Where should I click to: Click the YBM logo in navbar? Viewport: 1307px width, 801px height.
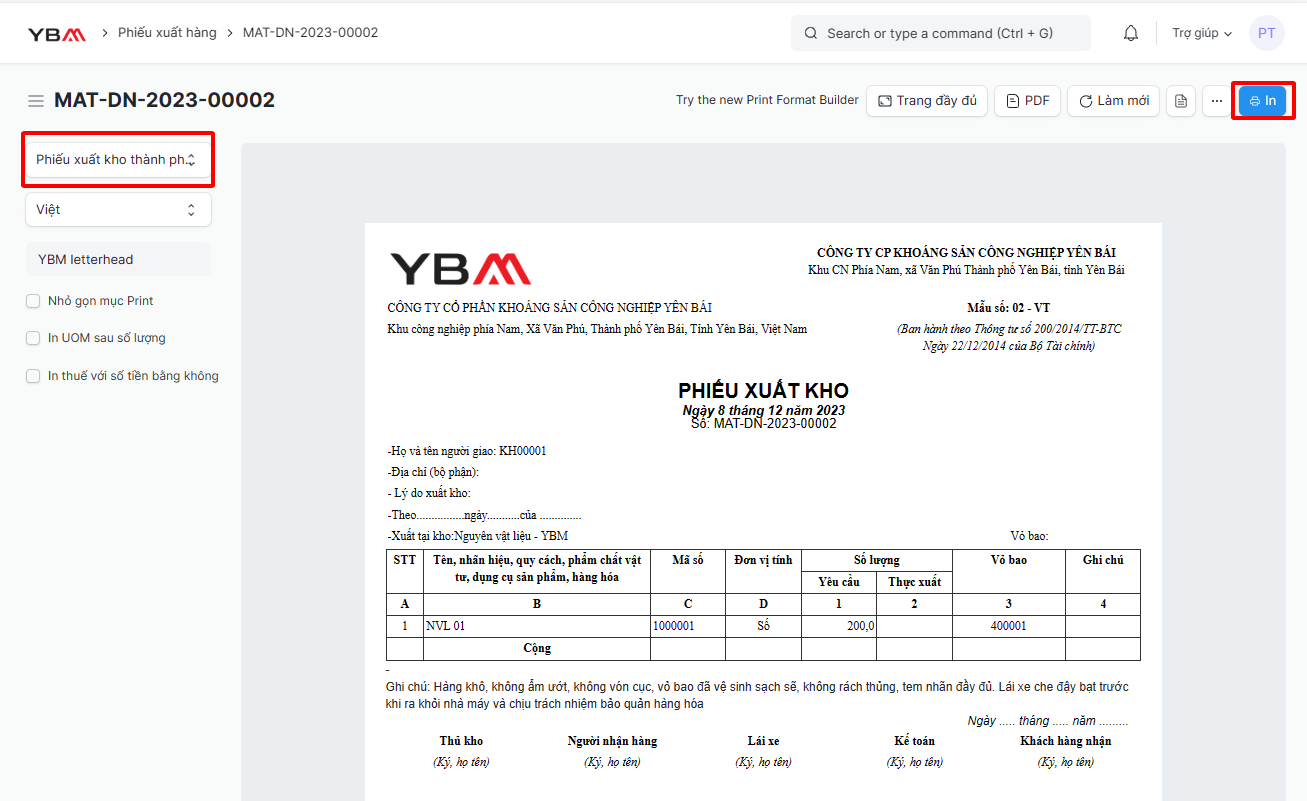click(x=56, y=33)
